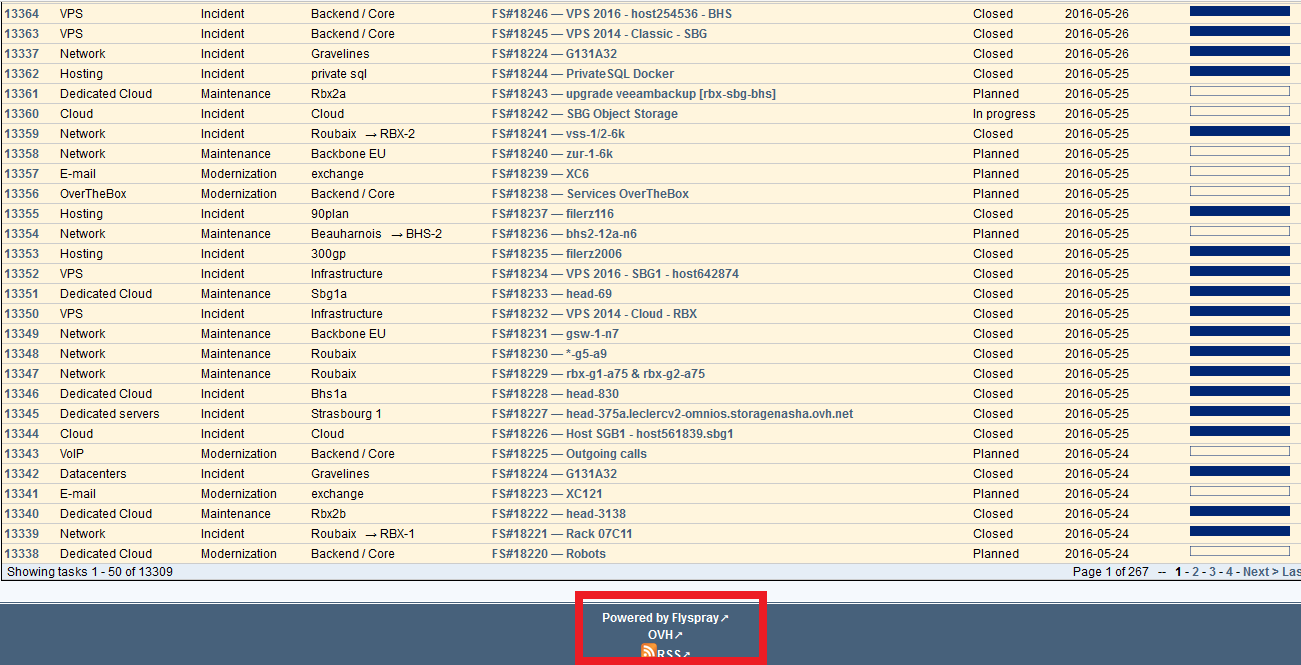Open FS#18228 head-830 task
The height and width of the screenshot is (665, 1301).
(x=555, y=394)
